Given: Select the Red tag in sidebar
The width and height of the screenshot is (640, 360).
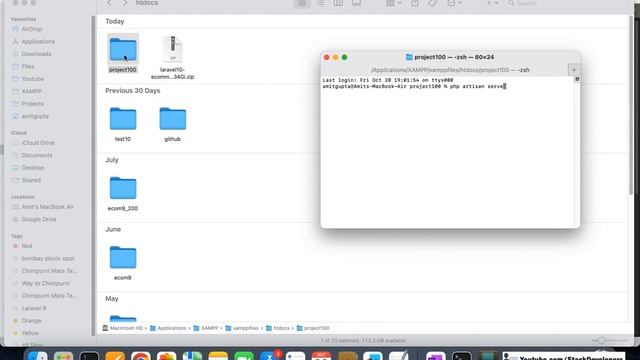Looking at the screenshot, I should coord(27,246).
